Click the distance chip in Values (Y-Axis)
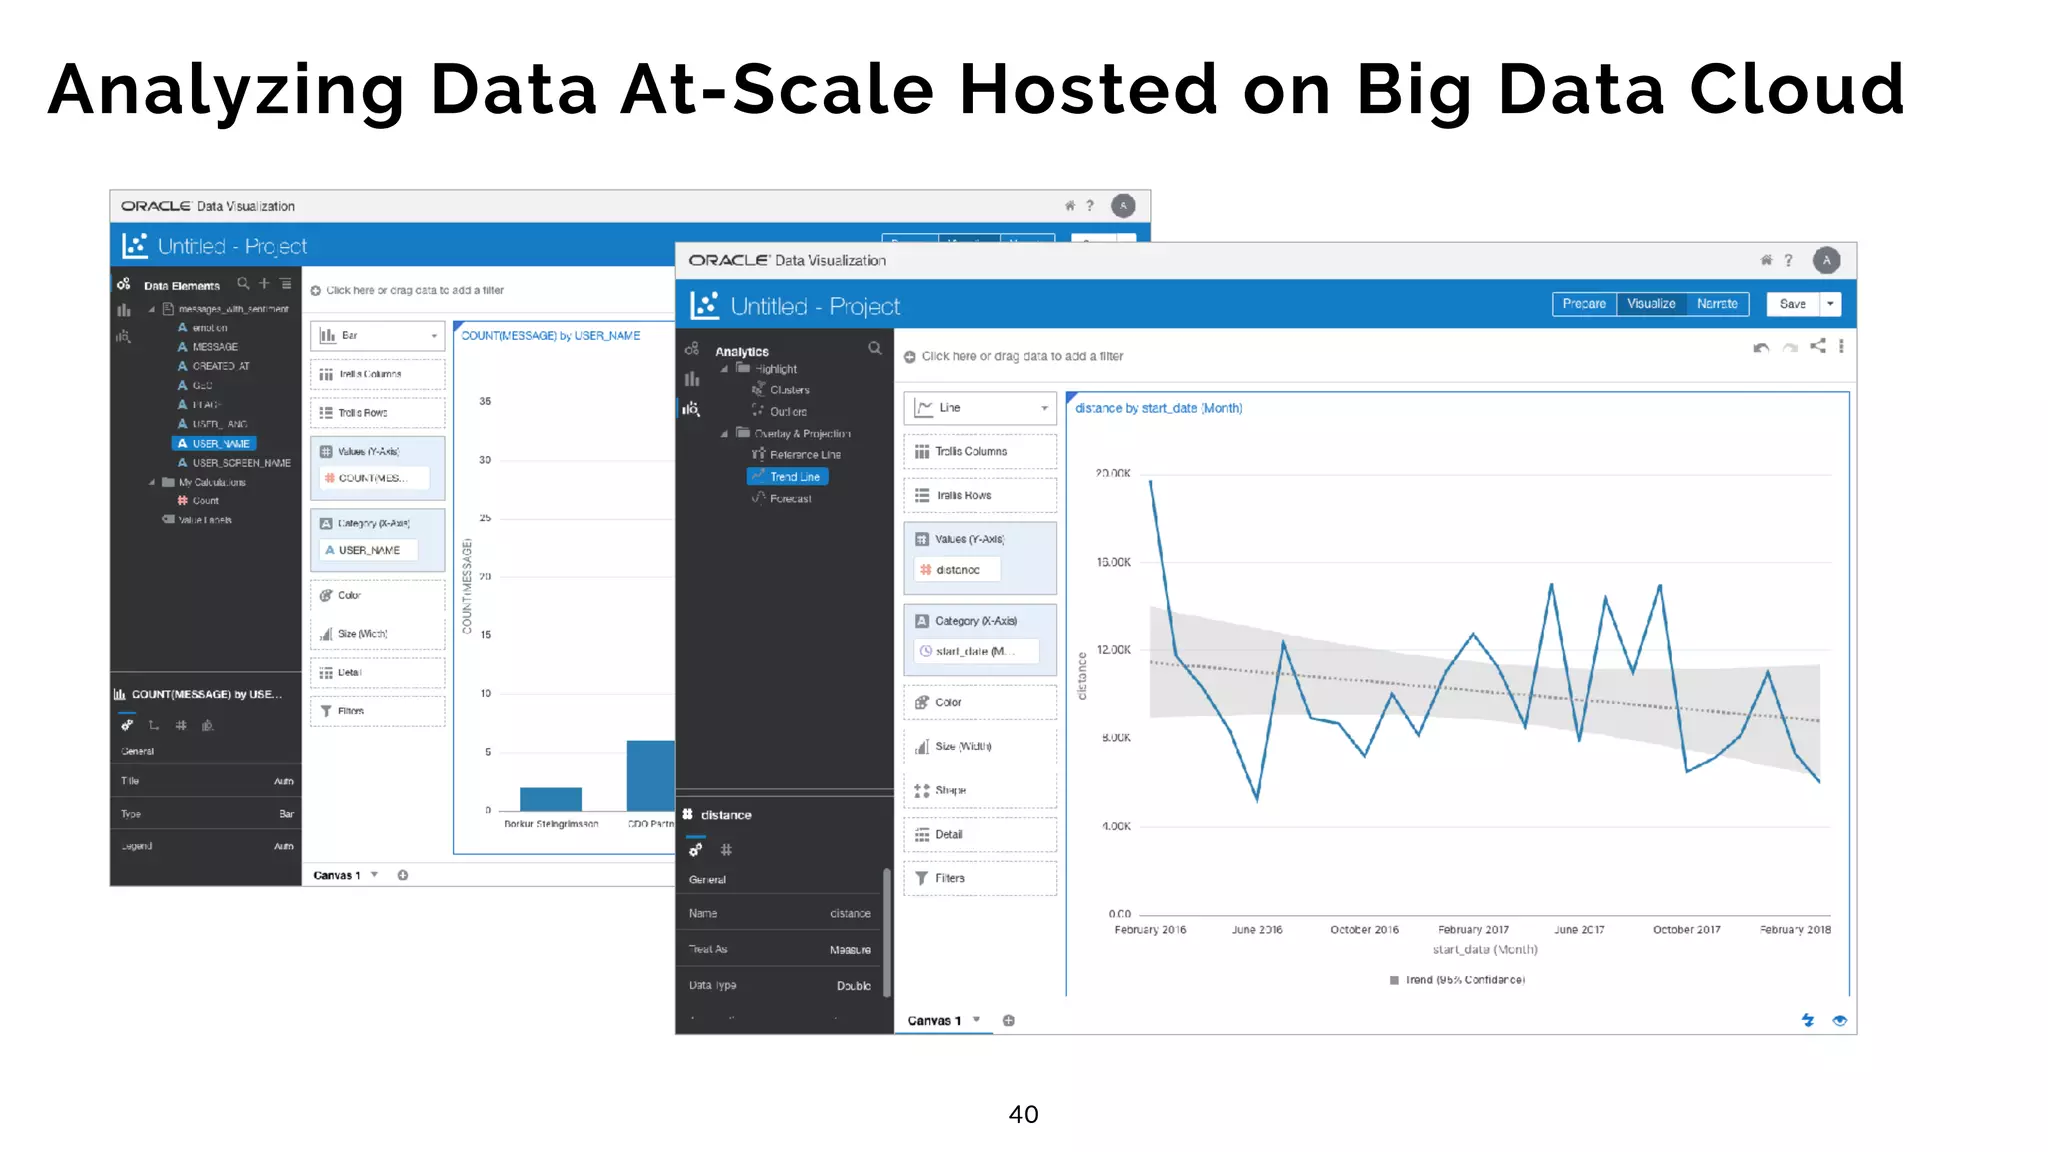 pos(957,570)
